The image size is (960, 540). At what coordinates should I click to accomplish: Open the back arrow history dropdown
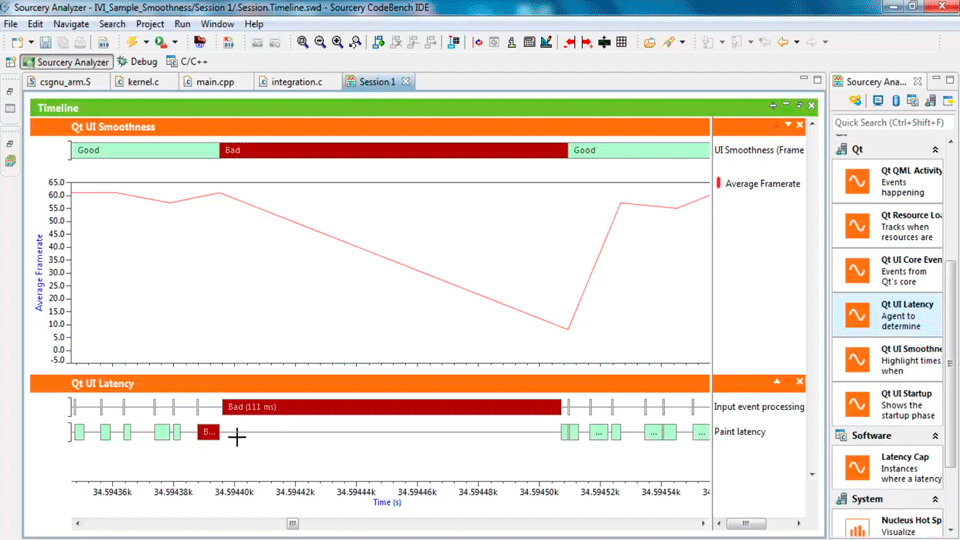797,42
